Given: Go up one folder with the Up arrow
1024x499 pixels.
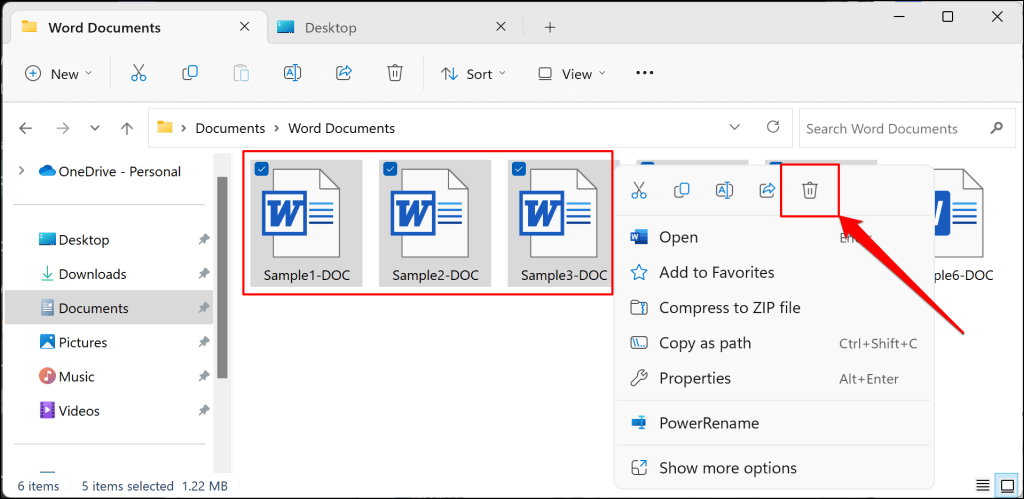Looking at the screenshot, I should point(127,128).
